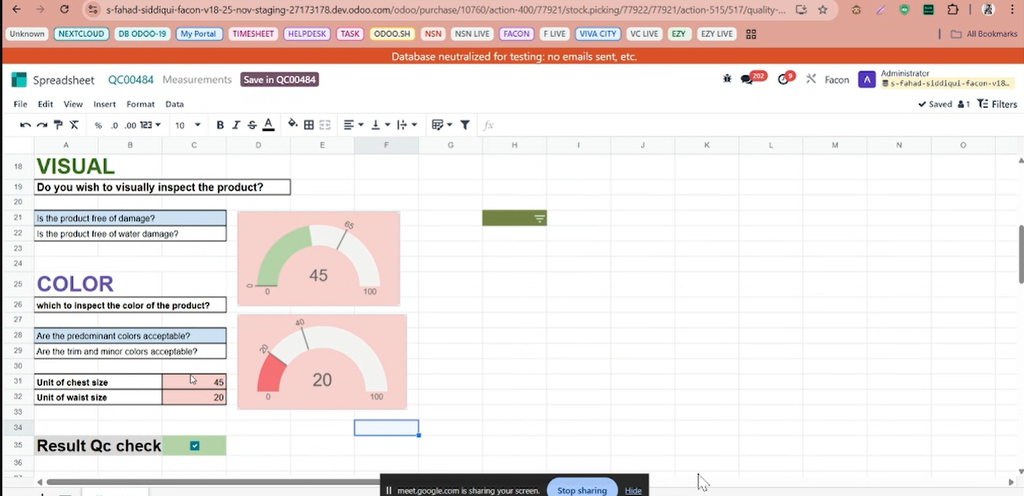Open the Insert menu

pos(104,104)
